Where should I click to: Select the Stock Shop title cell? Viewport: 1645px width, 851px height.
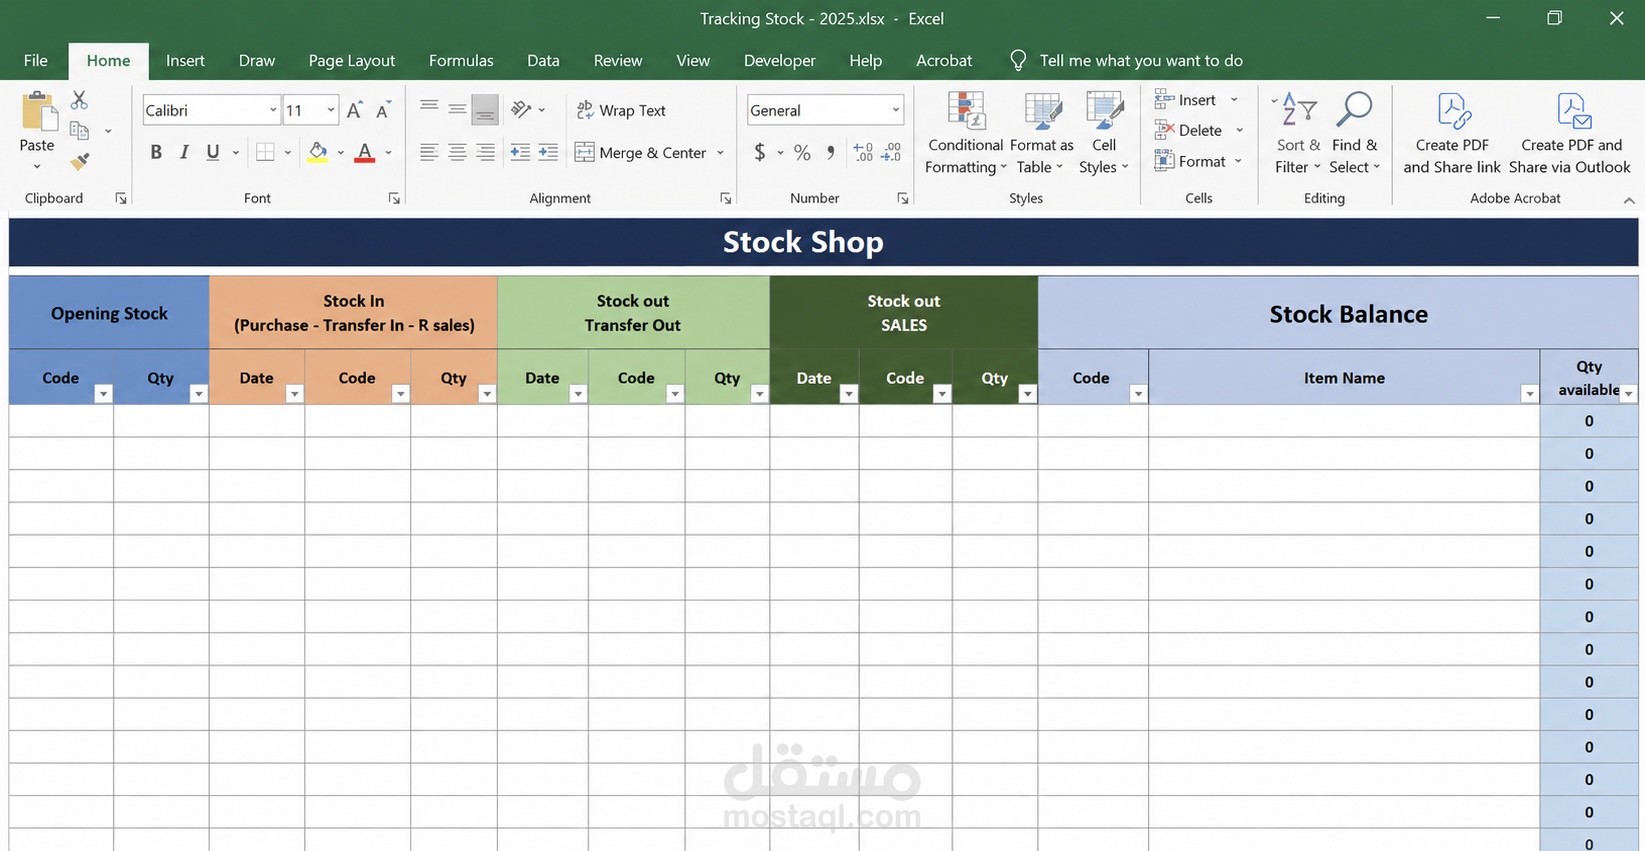click(823, 242)
